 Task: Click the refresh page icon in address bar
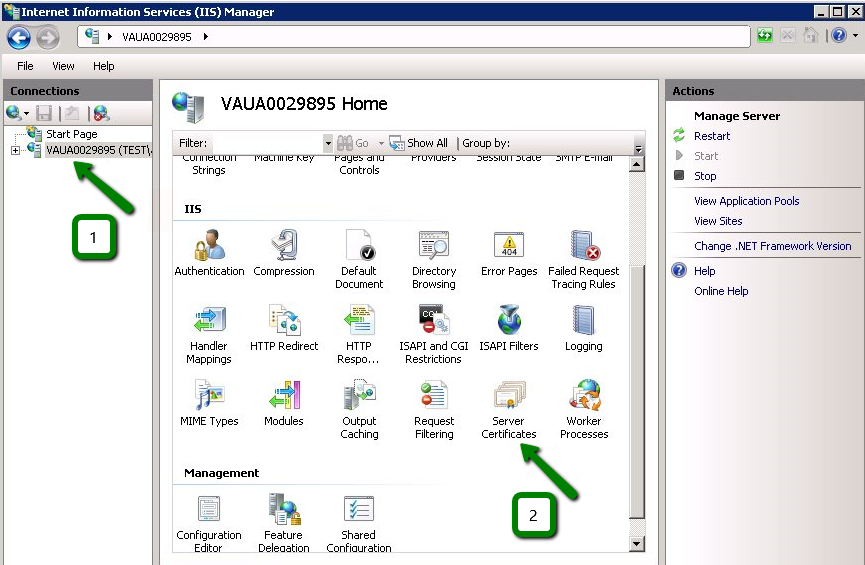click(x=765, y=36)
